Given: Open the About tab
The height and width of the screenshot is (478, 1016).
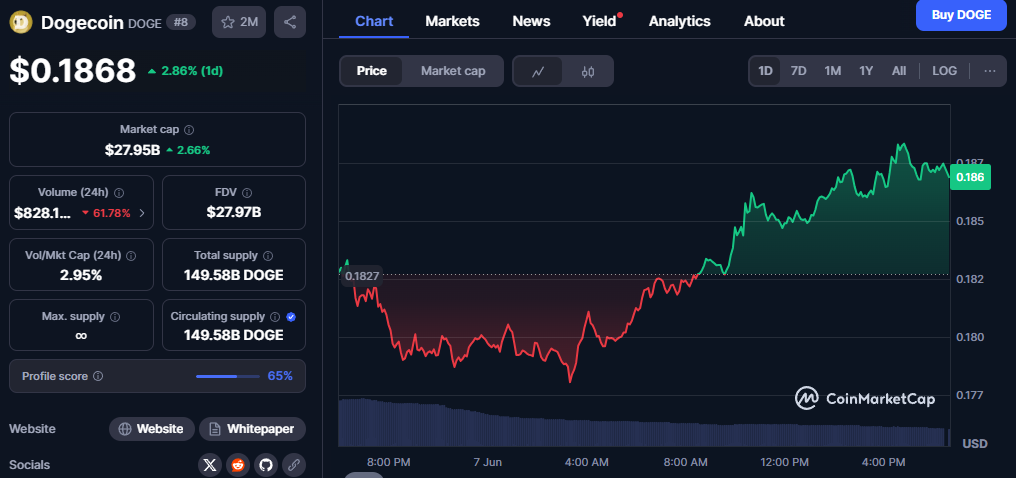Looking at the screenshot, I should 764,21.
